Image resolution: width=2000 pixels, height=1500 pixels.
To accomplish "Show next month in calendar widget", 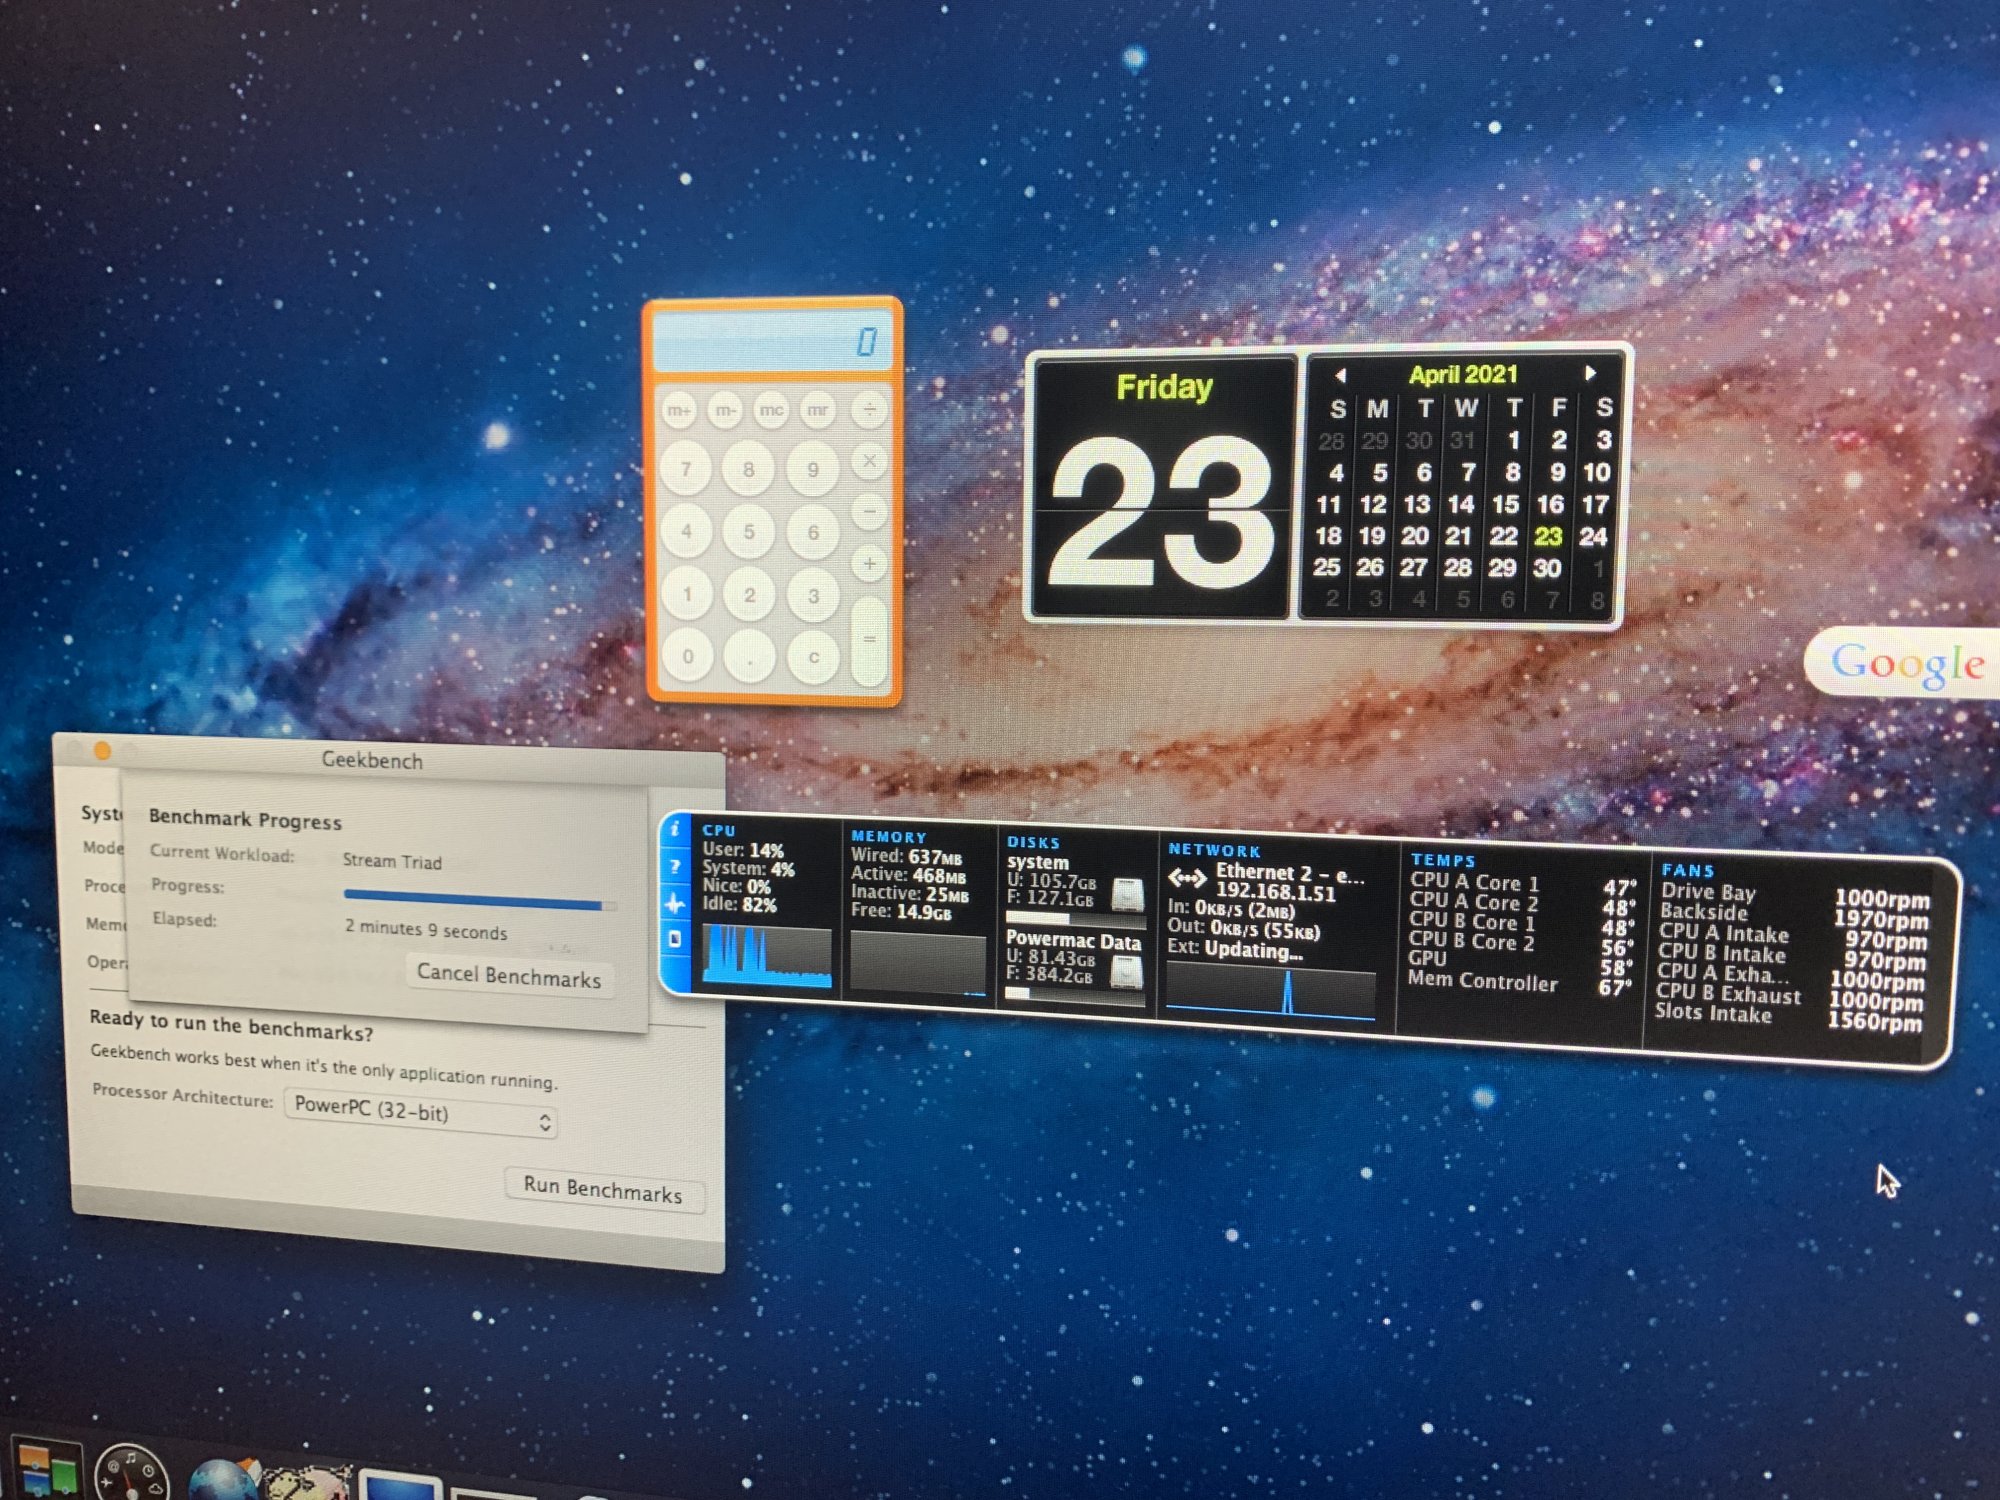I will point(1590,373).
